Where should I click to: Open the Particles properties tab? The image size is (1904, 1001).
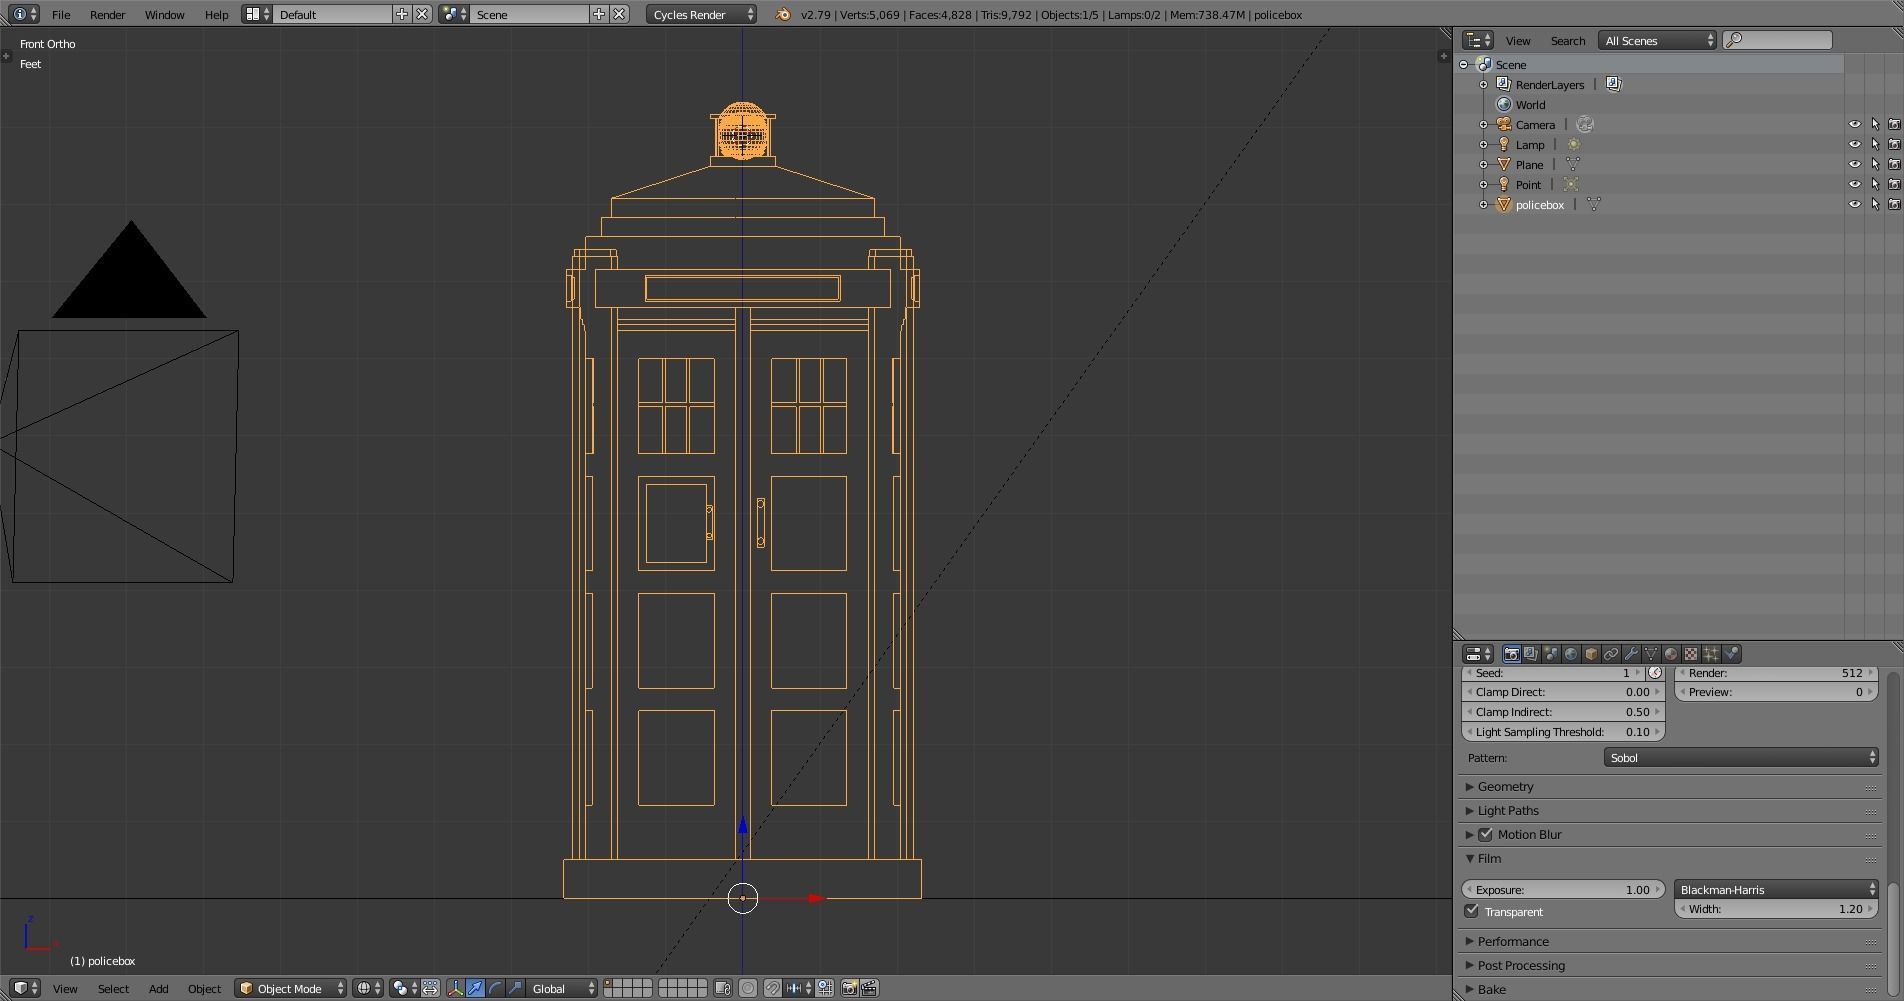click(1711, 654)
